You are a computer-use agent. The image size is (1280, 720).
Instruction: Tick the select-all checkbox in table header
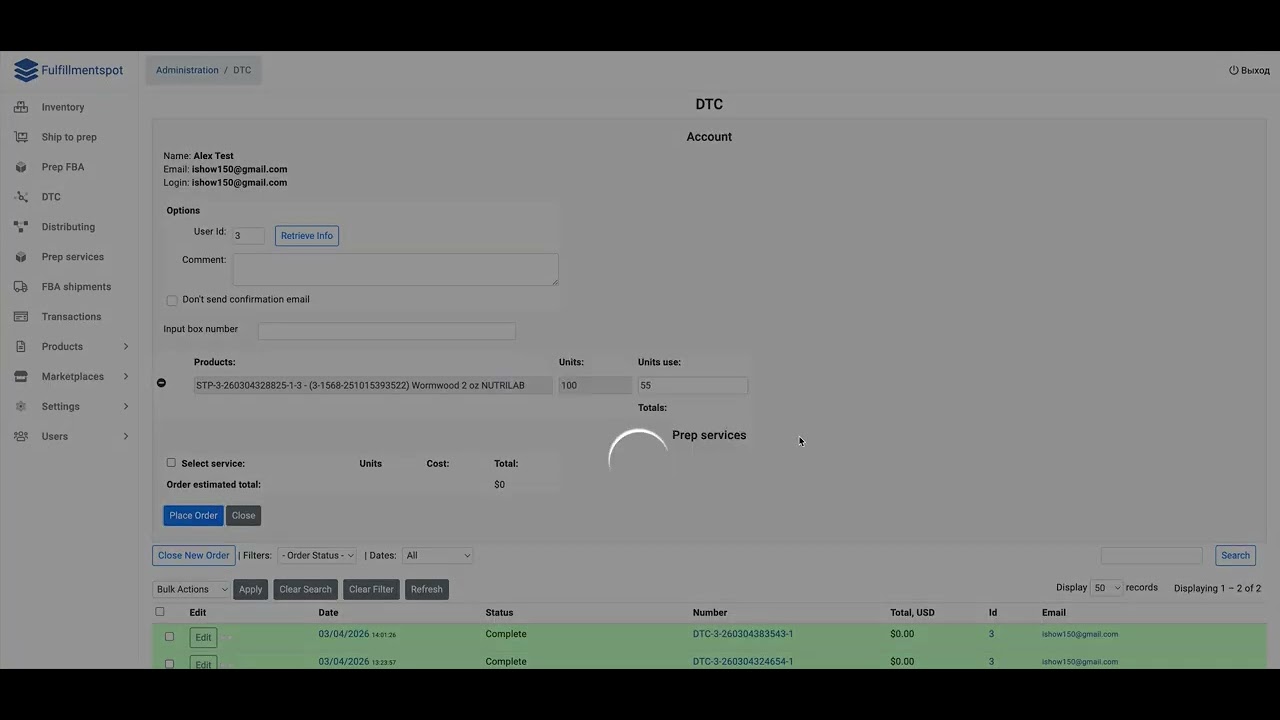click(160, 612)
